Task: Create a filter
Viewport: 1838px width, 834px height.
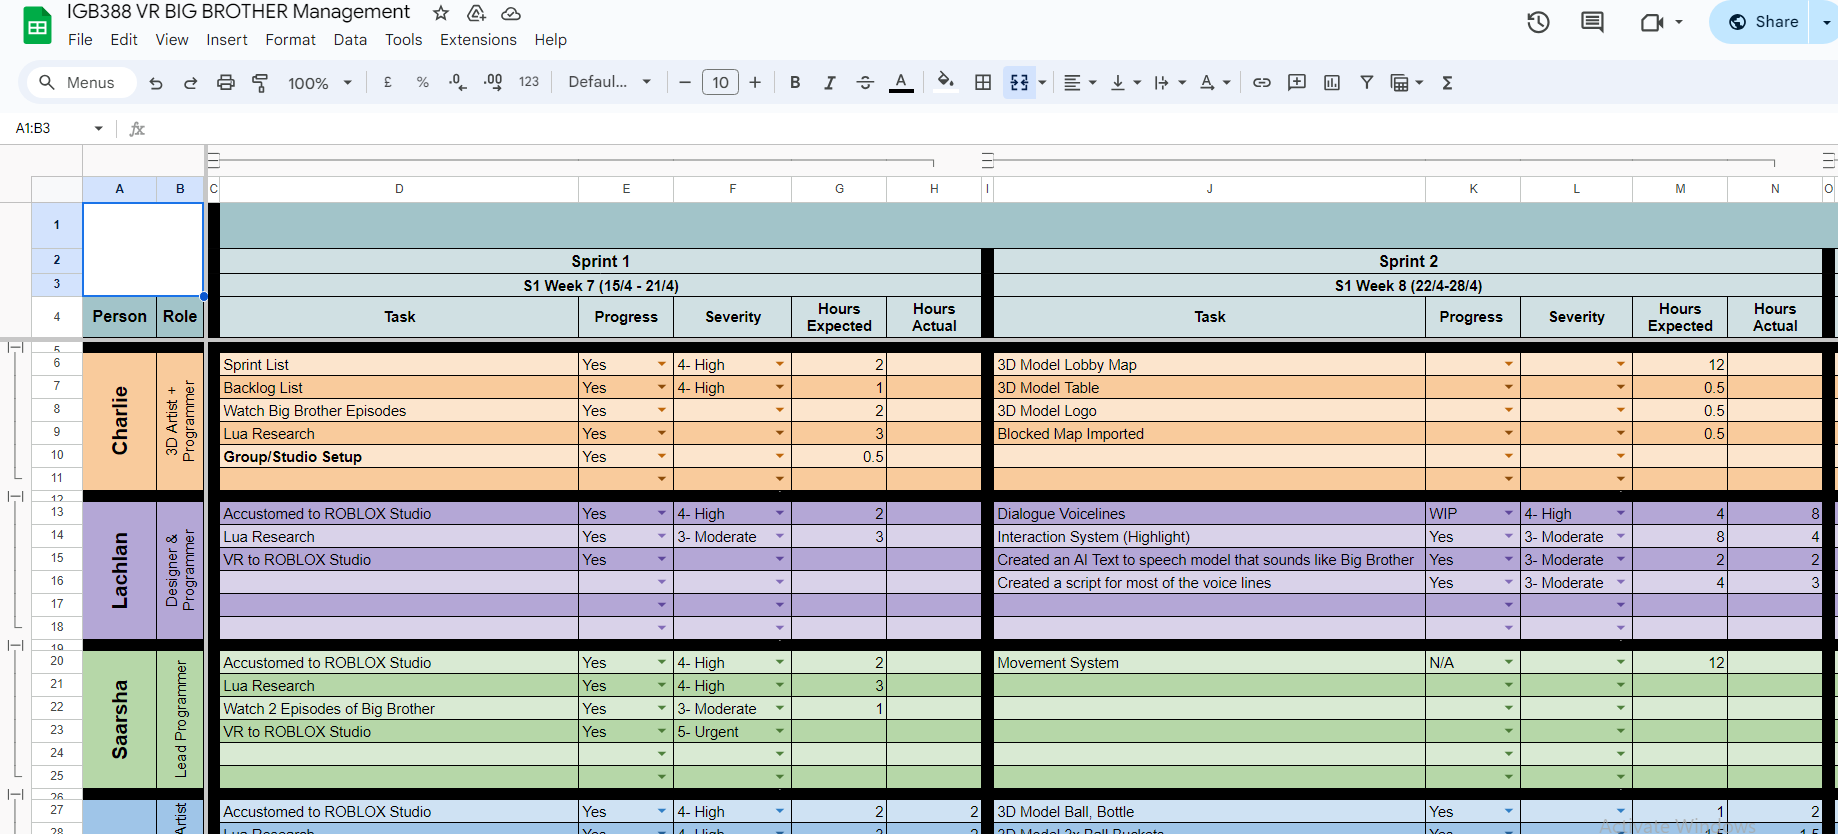Action: coord(1366,83)
